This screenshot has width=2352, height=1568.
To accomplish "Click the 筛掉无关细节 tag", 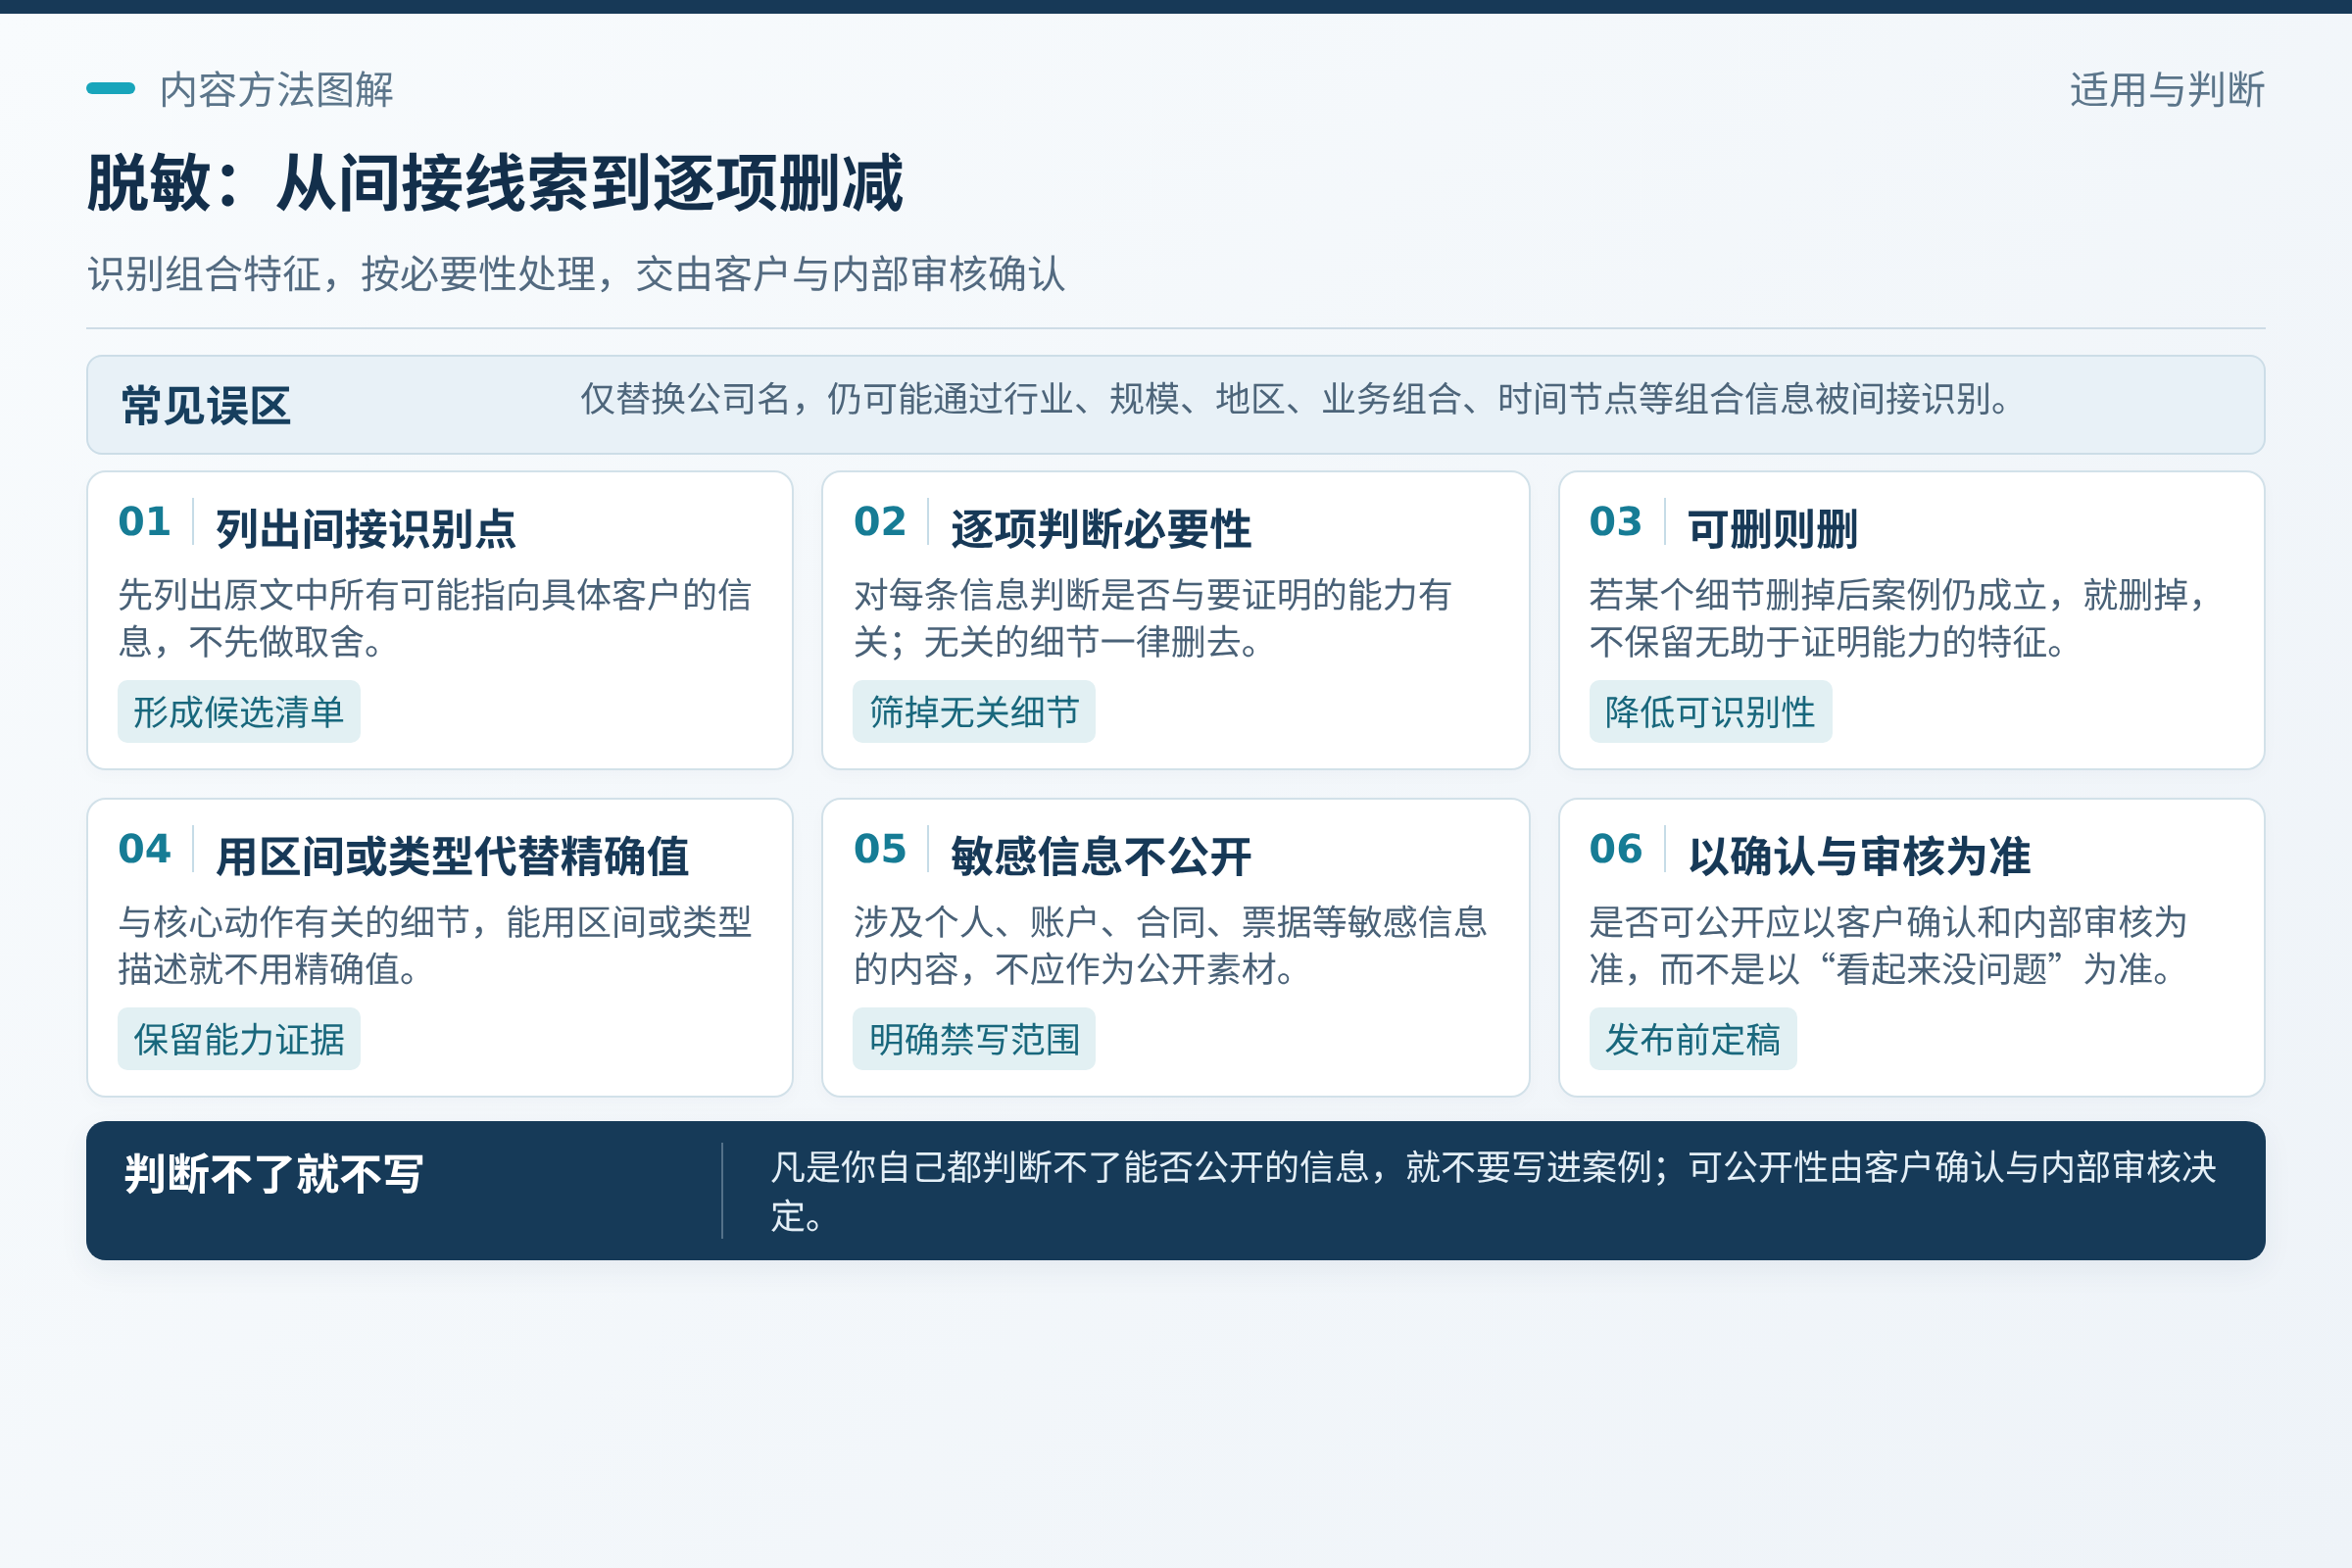I will 974,712.
